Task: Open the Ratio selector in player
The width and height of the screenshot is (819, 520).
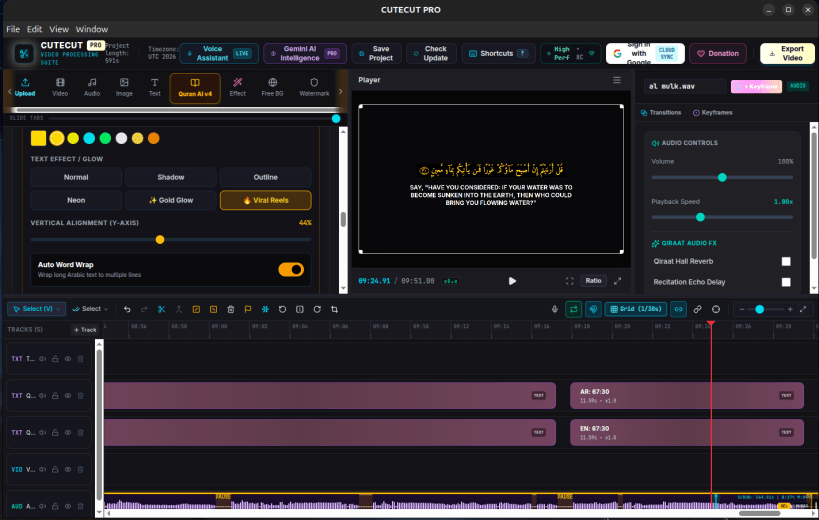Action: [593, 281]
